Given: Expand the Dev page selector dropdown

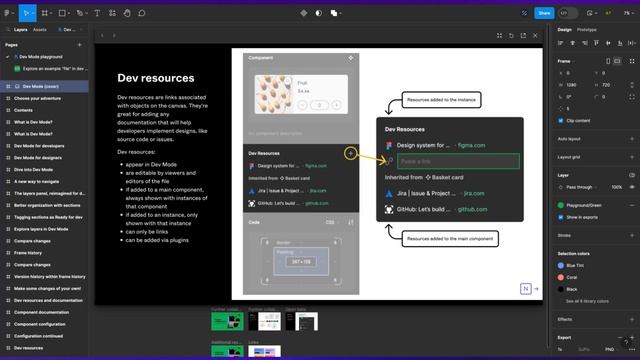Looking at the screenshot, I should [x=70, y=30].
